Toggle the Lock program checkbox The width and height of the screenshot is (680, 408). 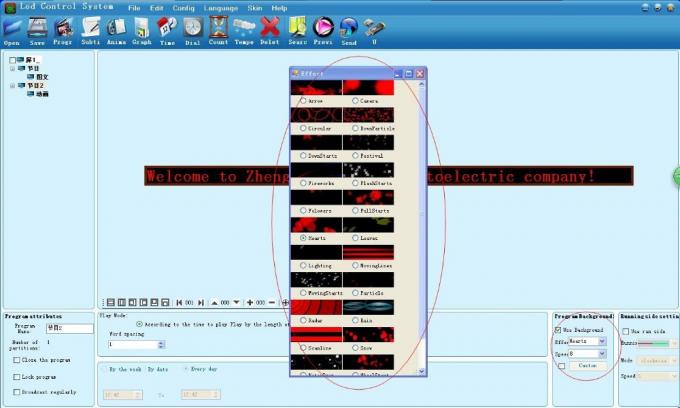pyautogui.click(x=16, y=377)
